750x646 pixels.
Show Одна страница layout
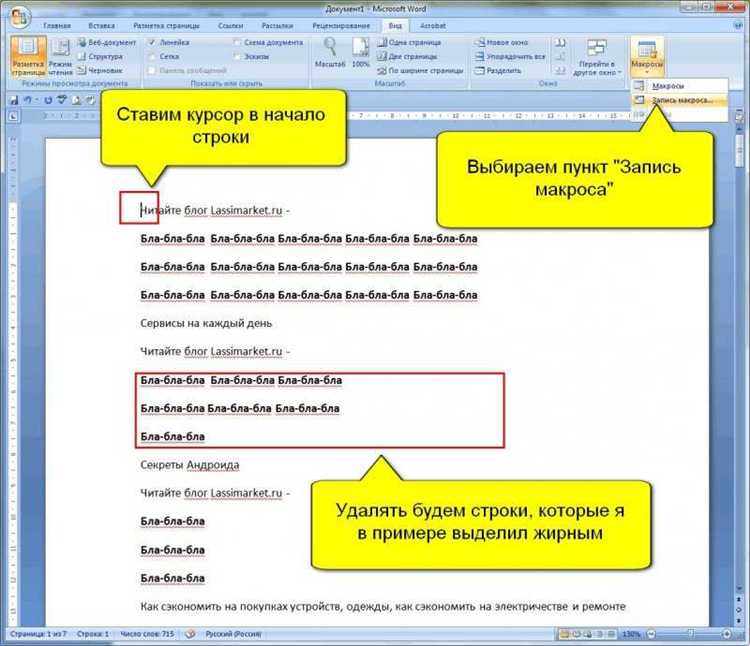[x=409, y=43]
